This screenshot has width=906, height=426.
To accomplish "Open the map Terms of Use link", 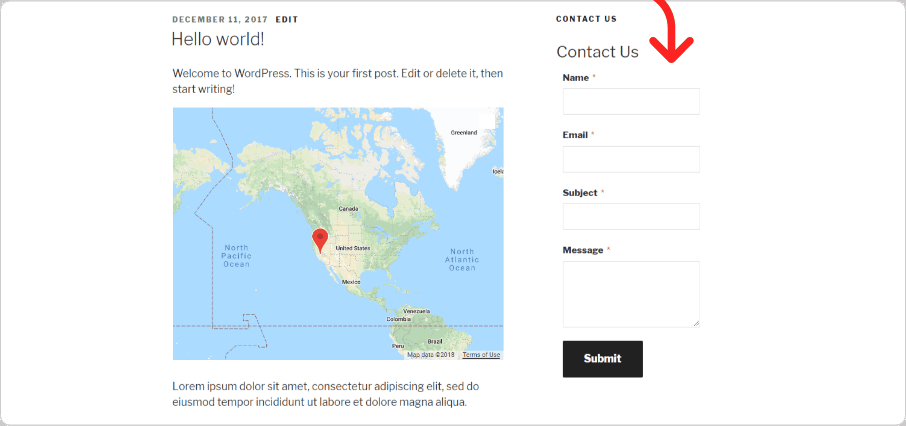I will click(x=481, y=355).
